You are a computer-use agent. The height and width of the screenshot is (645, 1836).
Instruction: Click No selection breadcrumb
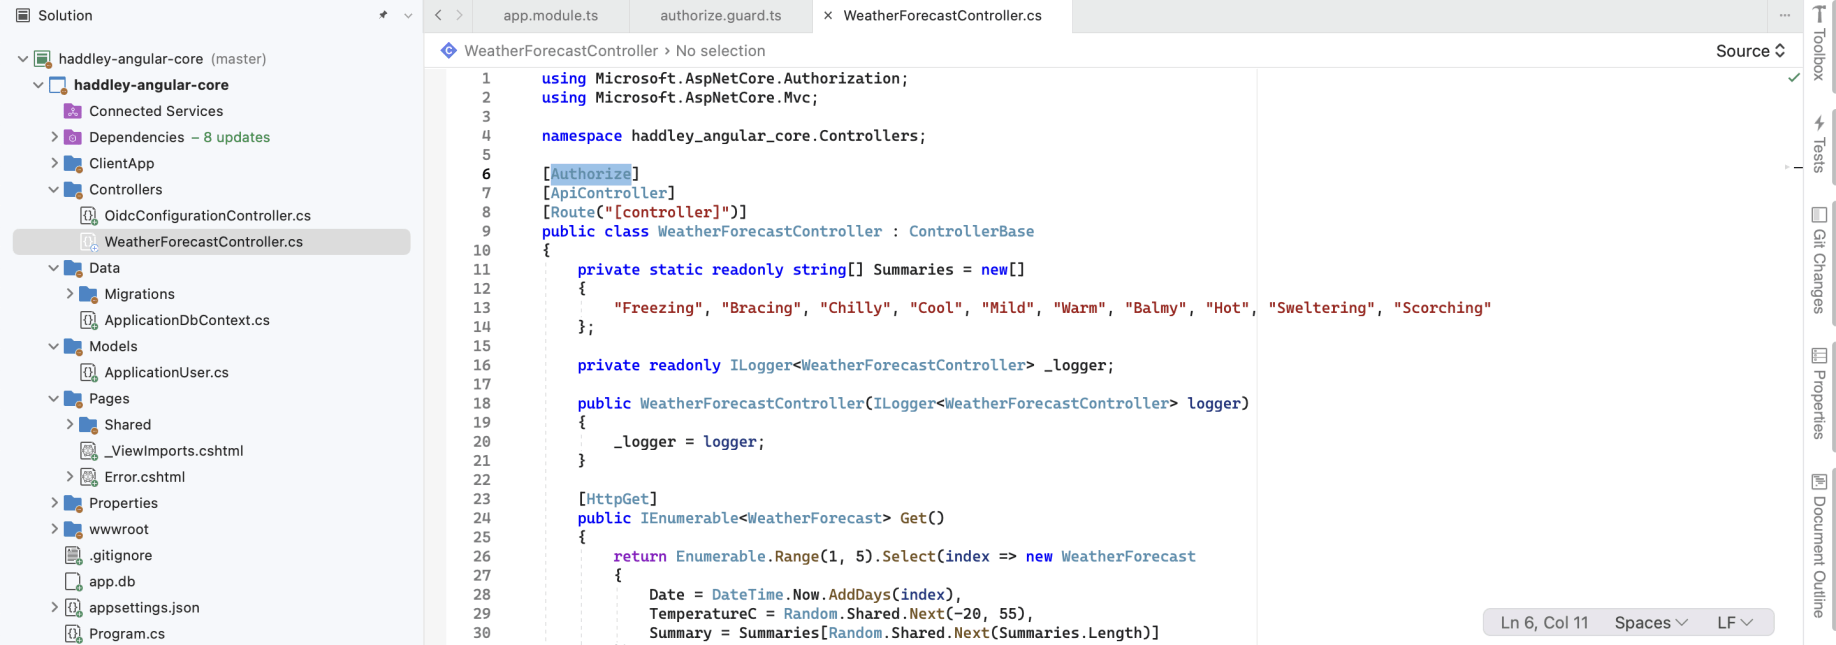tap(720, 51)
